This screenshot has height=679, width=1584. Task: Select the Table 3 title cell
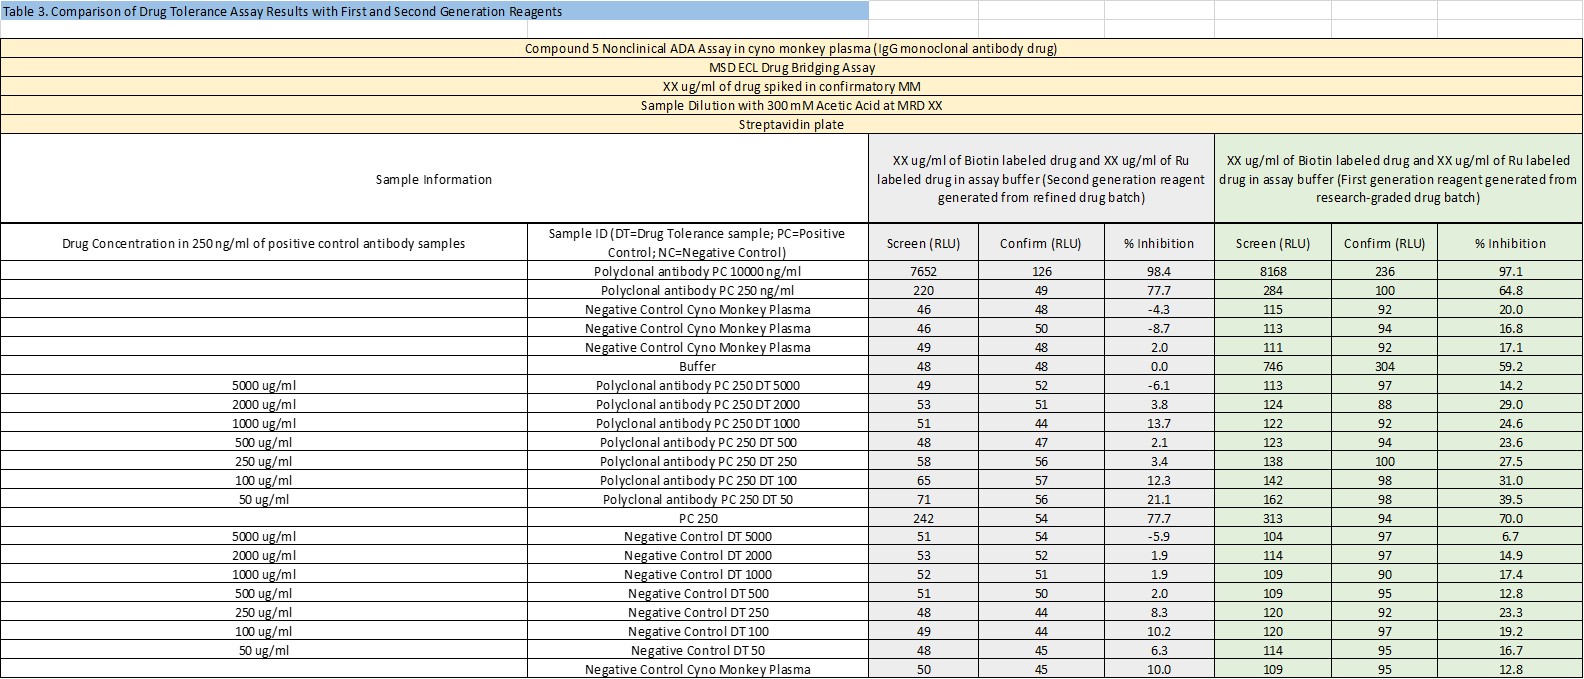[434, 11]
